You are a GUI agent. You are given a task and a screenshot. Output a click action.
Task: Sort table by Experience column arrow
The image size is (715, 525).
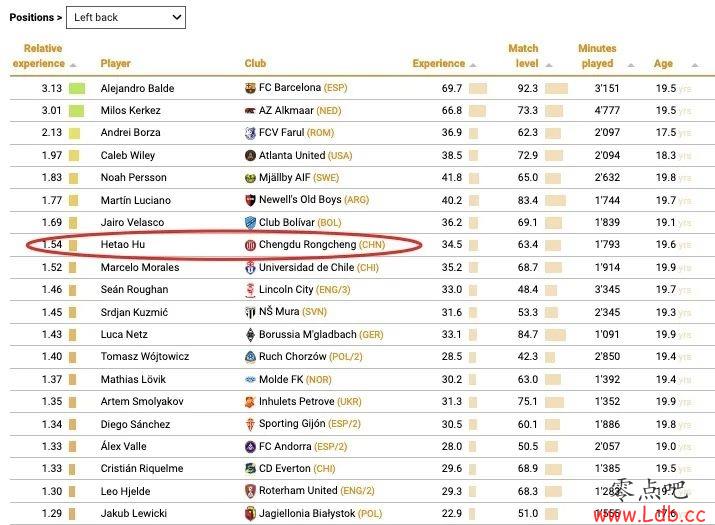tap(473, 65)
